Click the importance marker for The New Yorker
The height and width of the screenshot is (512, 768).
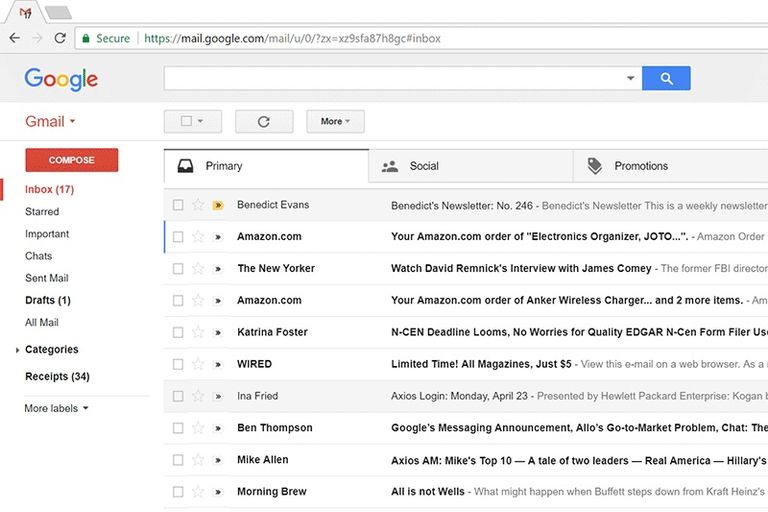(x=218, y=269)
